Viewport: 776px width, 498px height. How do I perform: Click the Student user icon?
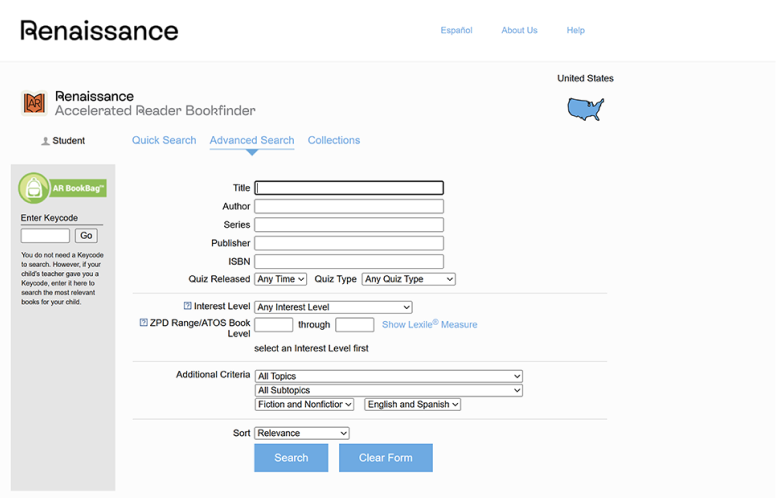click(x=45, y=141)
